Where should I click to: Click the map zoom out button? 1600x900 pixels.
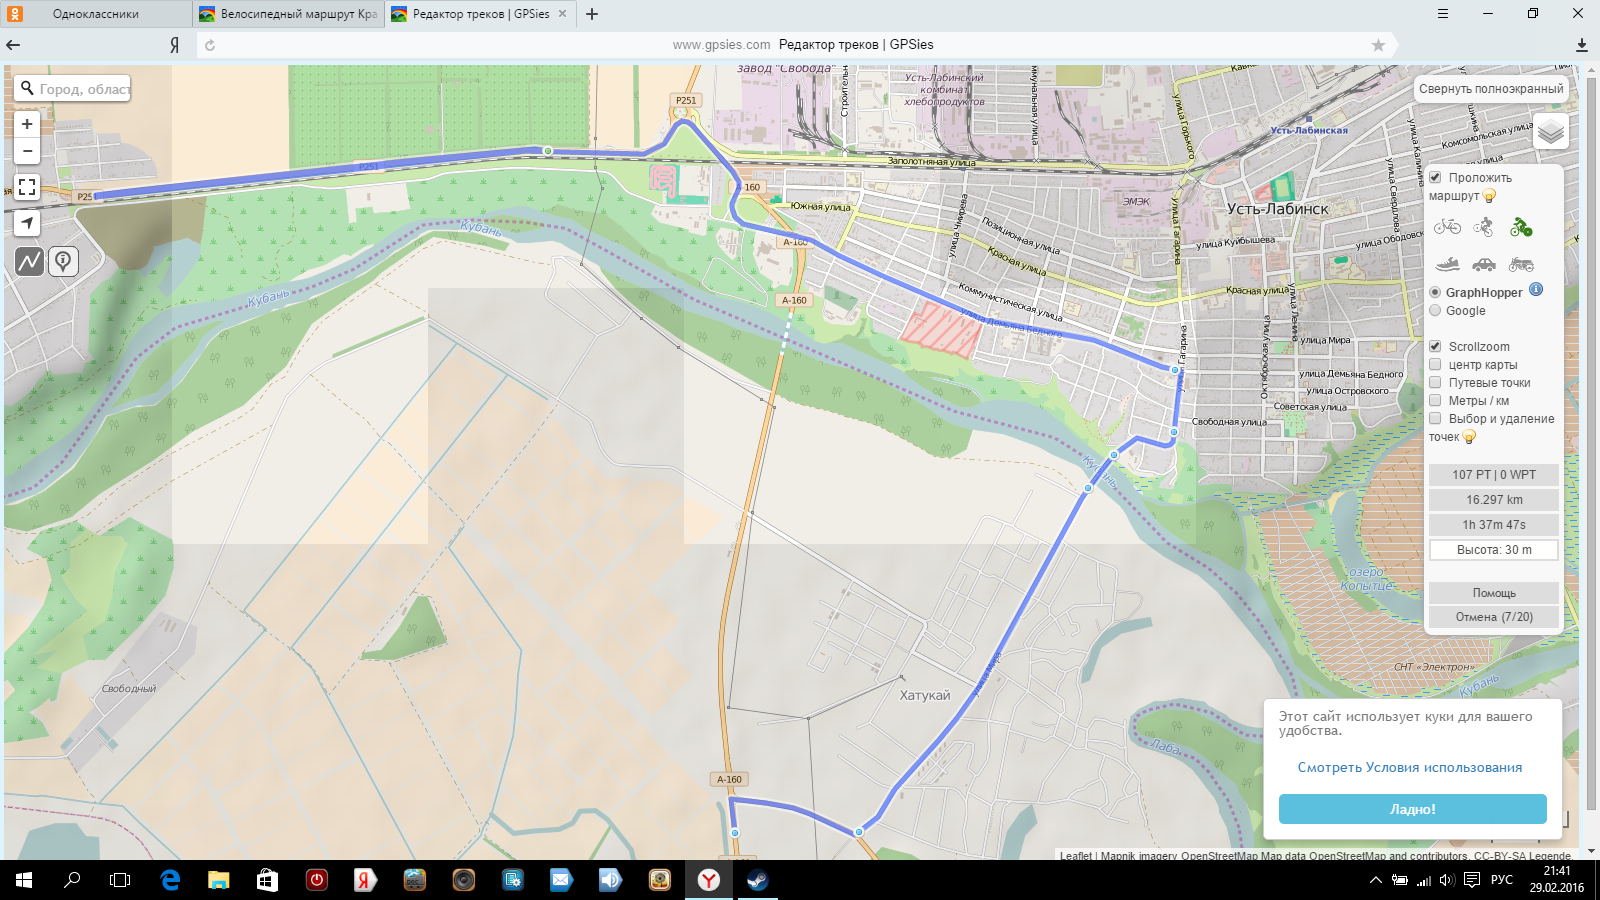pos(27,151)
